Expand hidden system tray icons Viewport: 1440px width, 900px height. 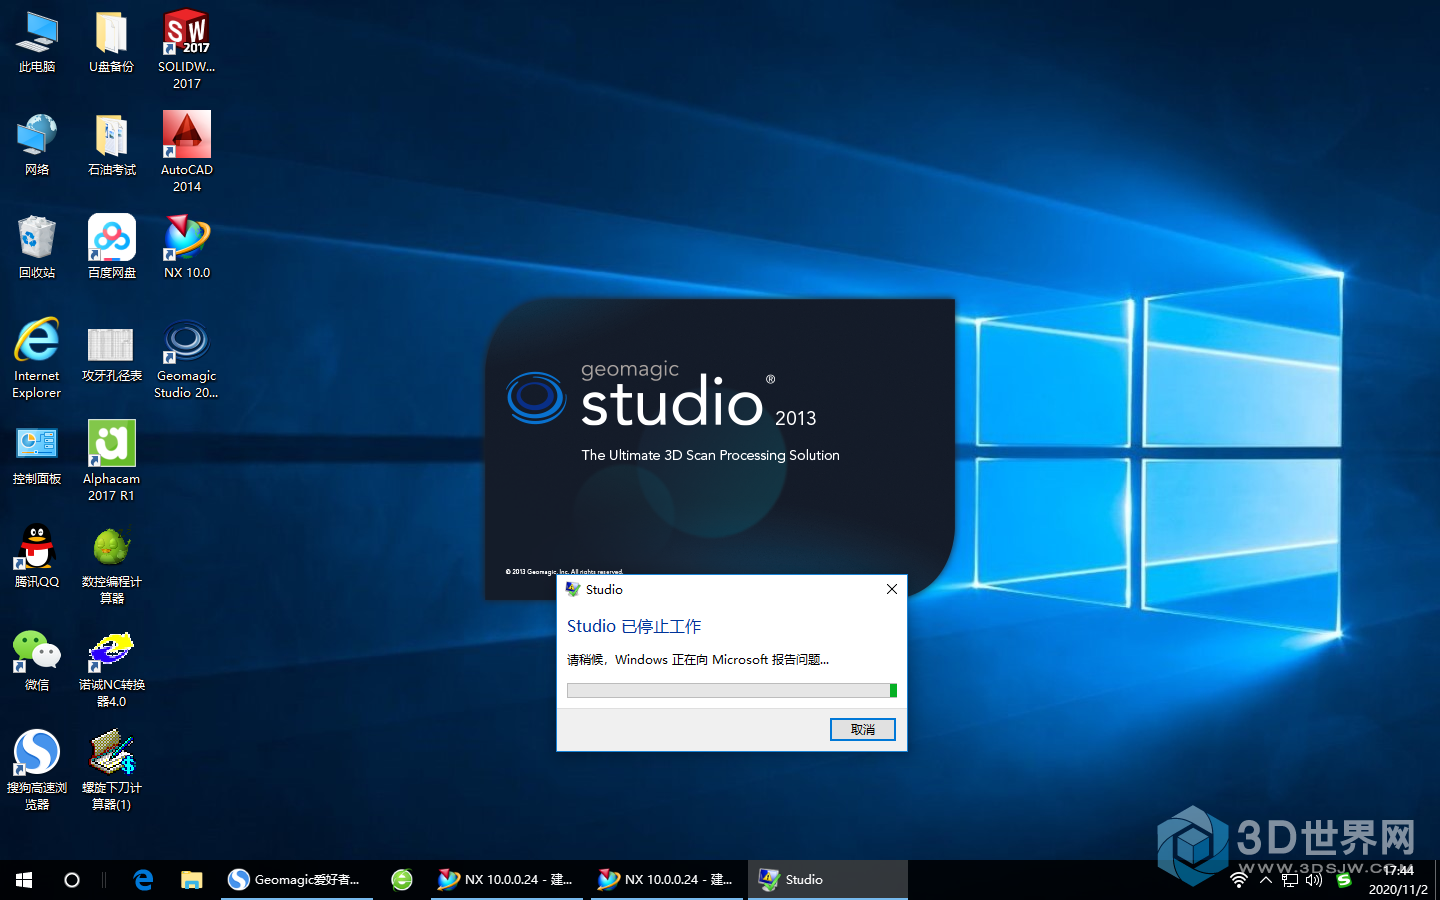click(1266, 880)
